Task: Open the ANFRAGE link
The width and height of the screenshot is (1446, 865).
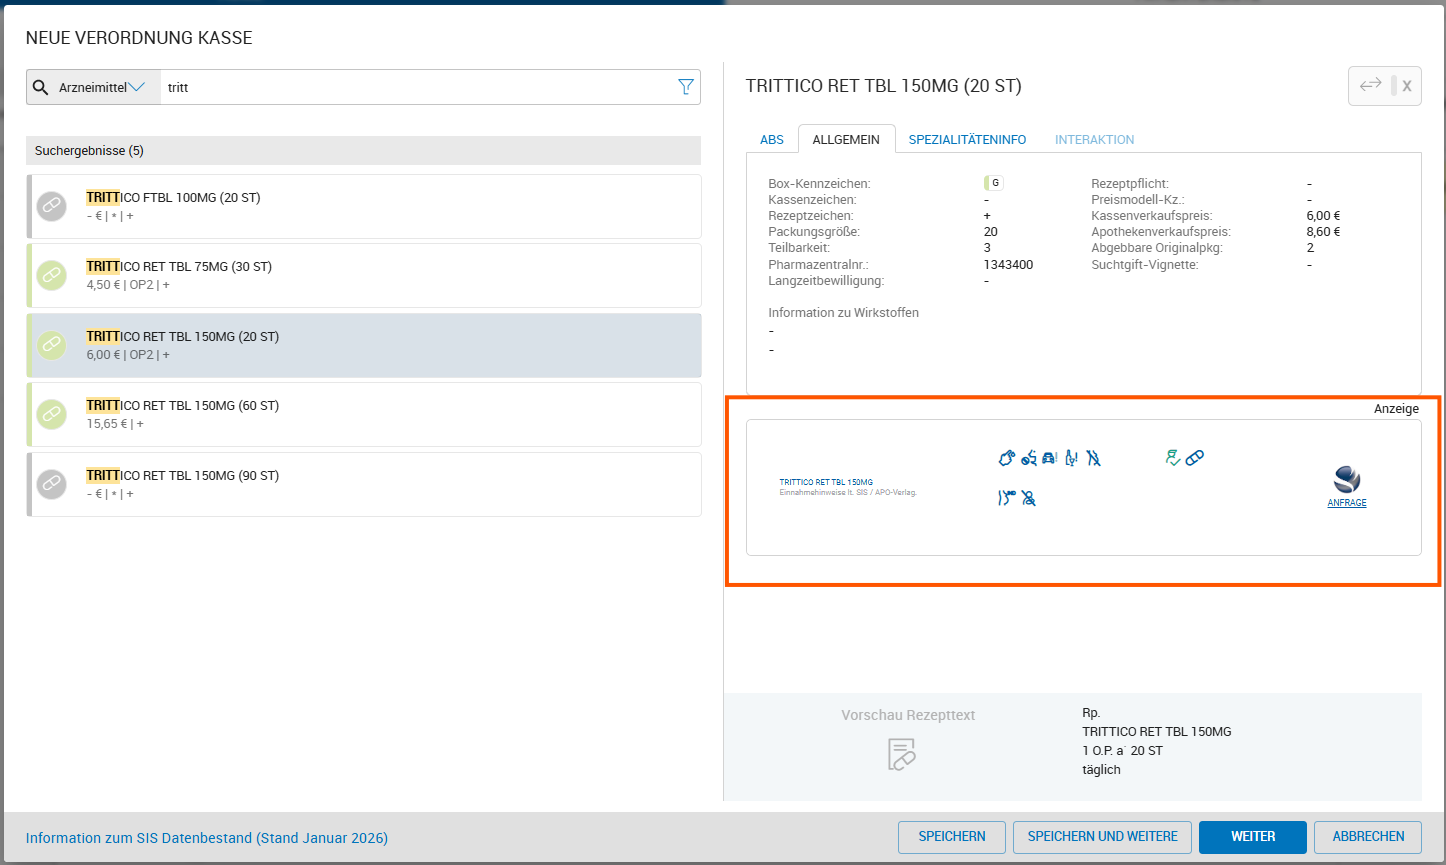Action: [x=1346, y=503]
